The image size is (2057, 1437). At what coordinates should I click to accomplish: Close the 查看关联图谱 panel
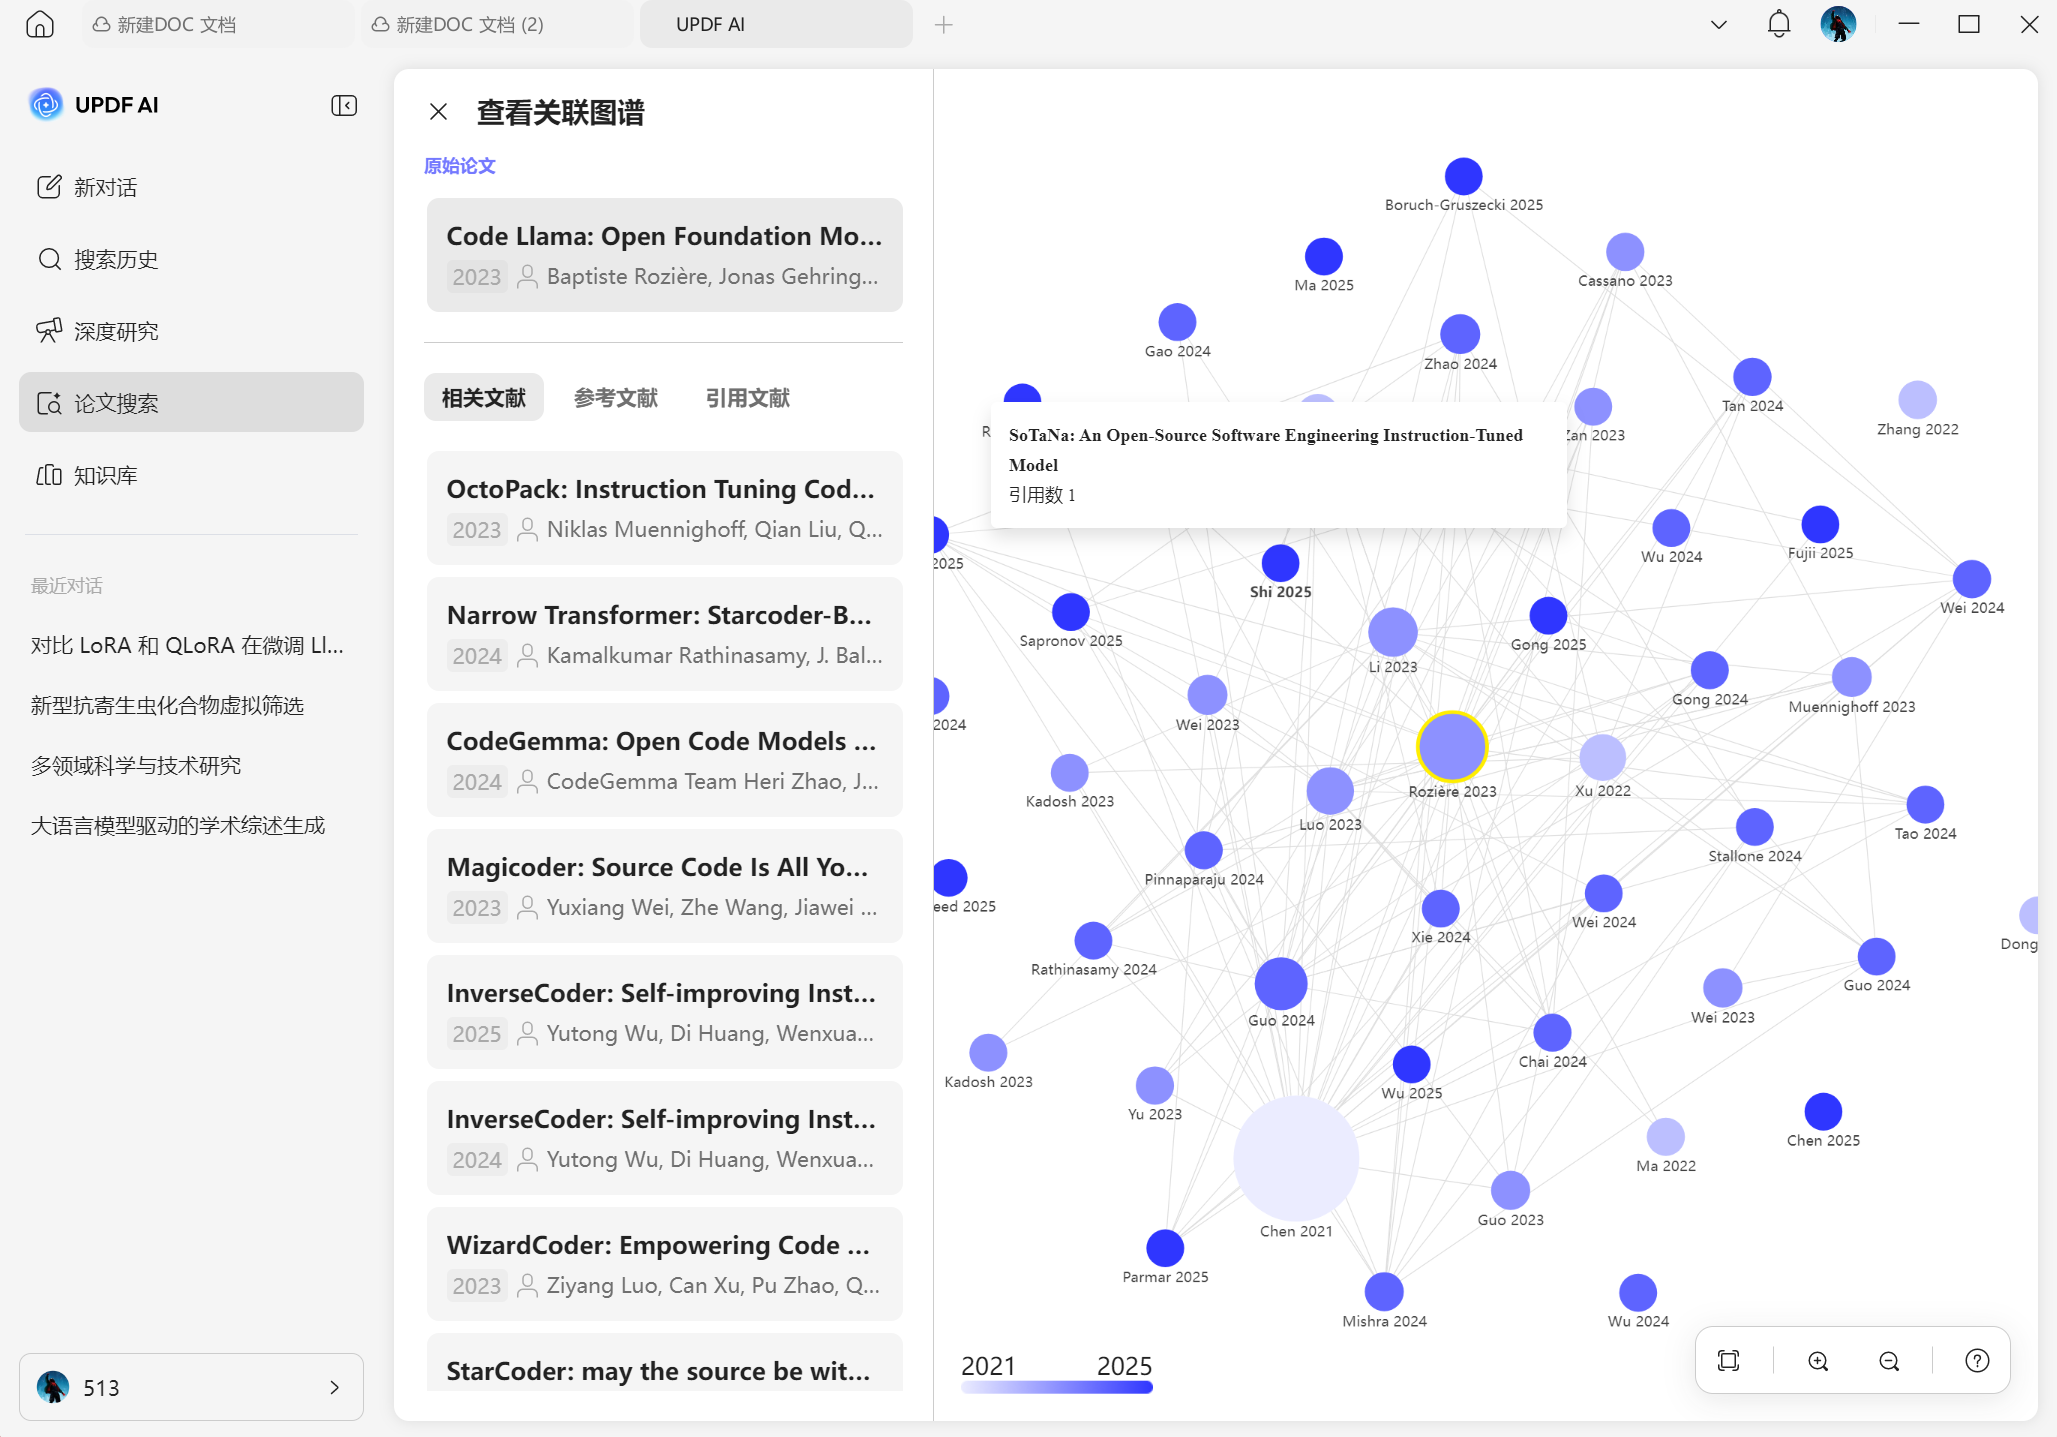coord(438,112)
